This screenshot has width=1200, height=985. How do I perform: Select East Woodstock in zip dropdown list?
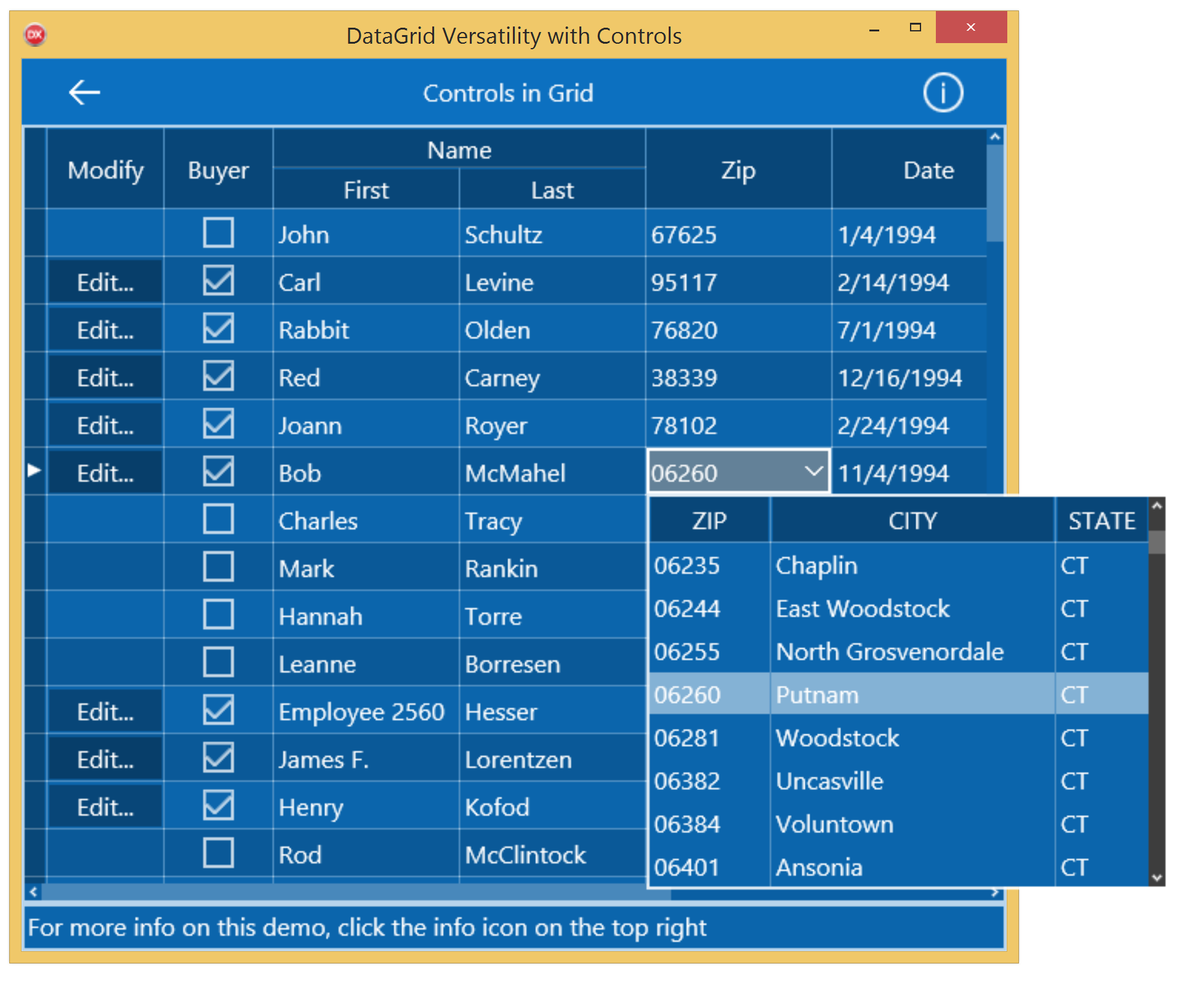coord(898,608)
